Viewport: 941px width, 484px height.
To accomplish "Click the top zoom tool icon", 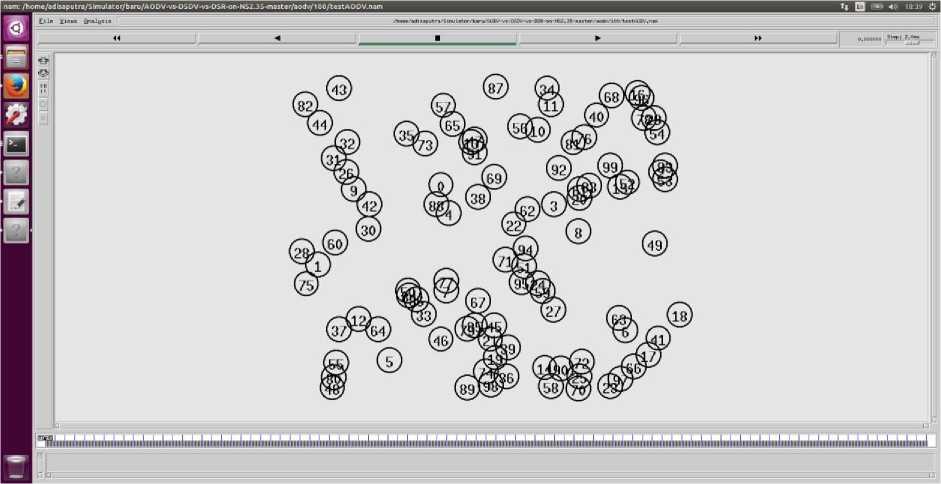I will tap(43, 61).
